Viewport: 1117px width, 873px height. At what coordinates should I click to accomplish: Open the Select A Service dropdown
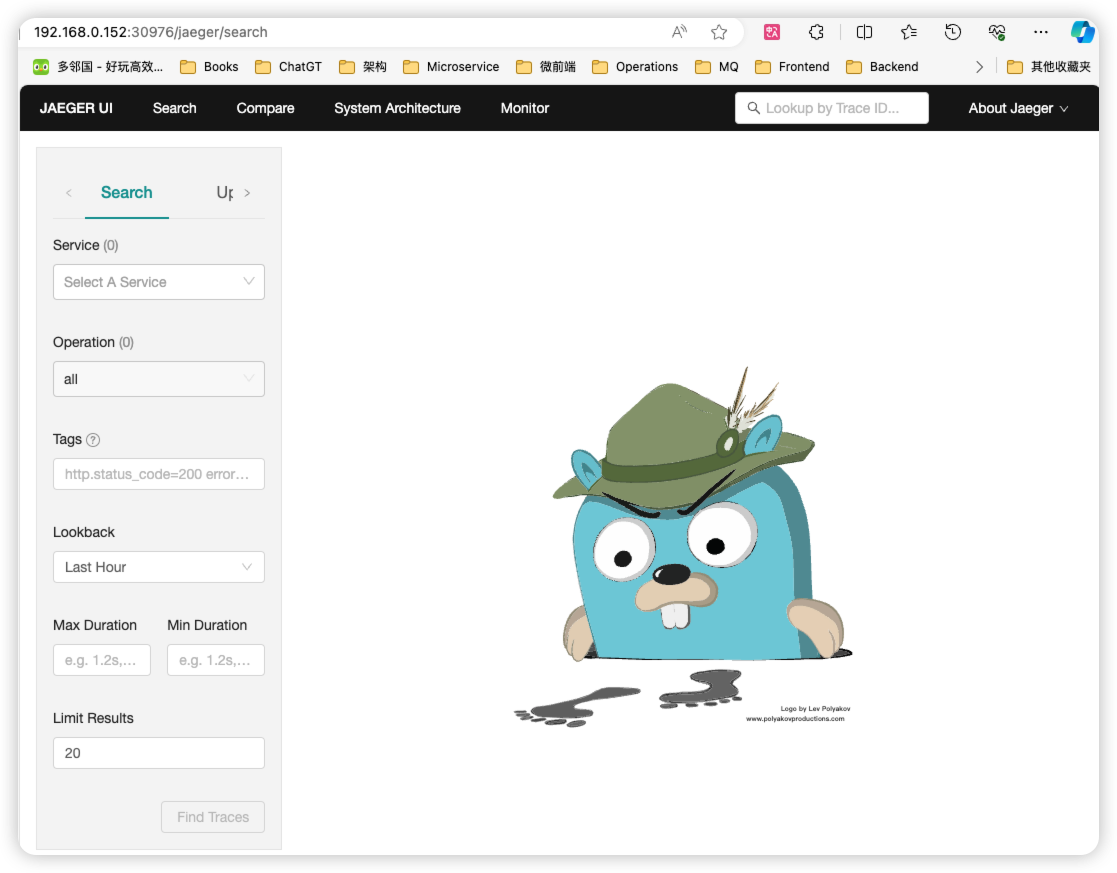tap(159, 282)
